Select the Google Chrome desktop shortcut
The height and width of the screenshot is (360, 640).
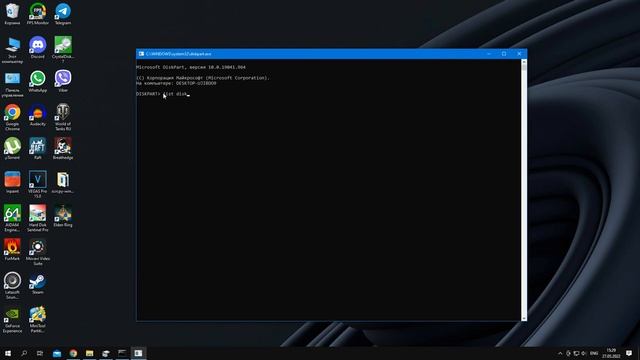tap(12, 117)
